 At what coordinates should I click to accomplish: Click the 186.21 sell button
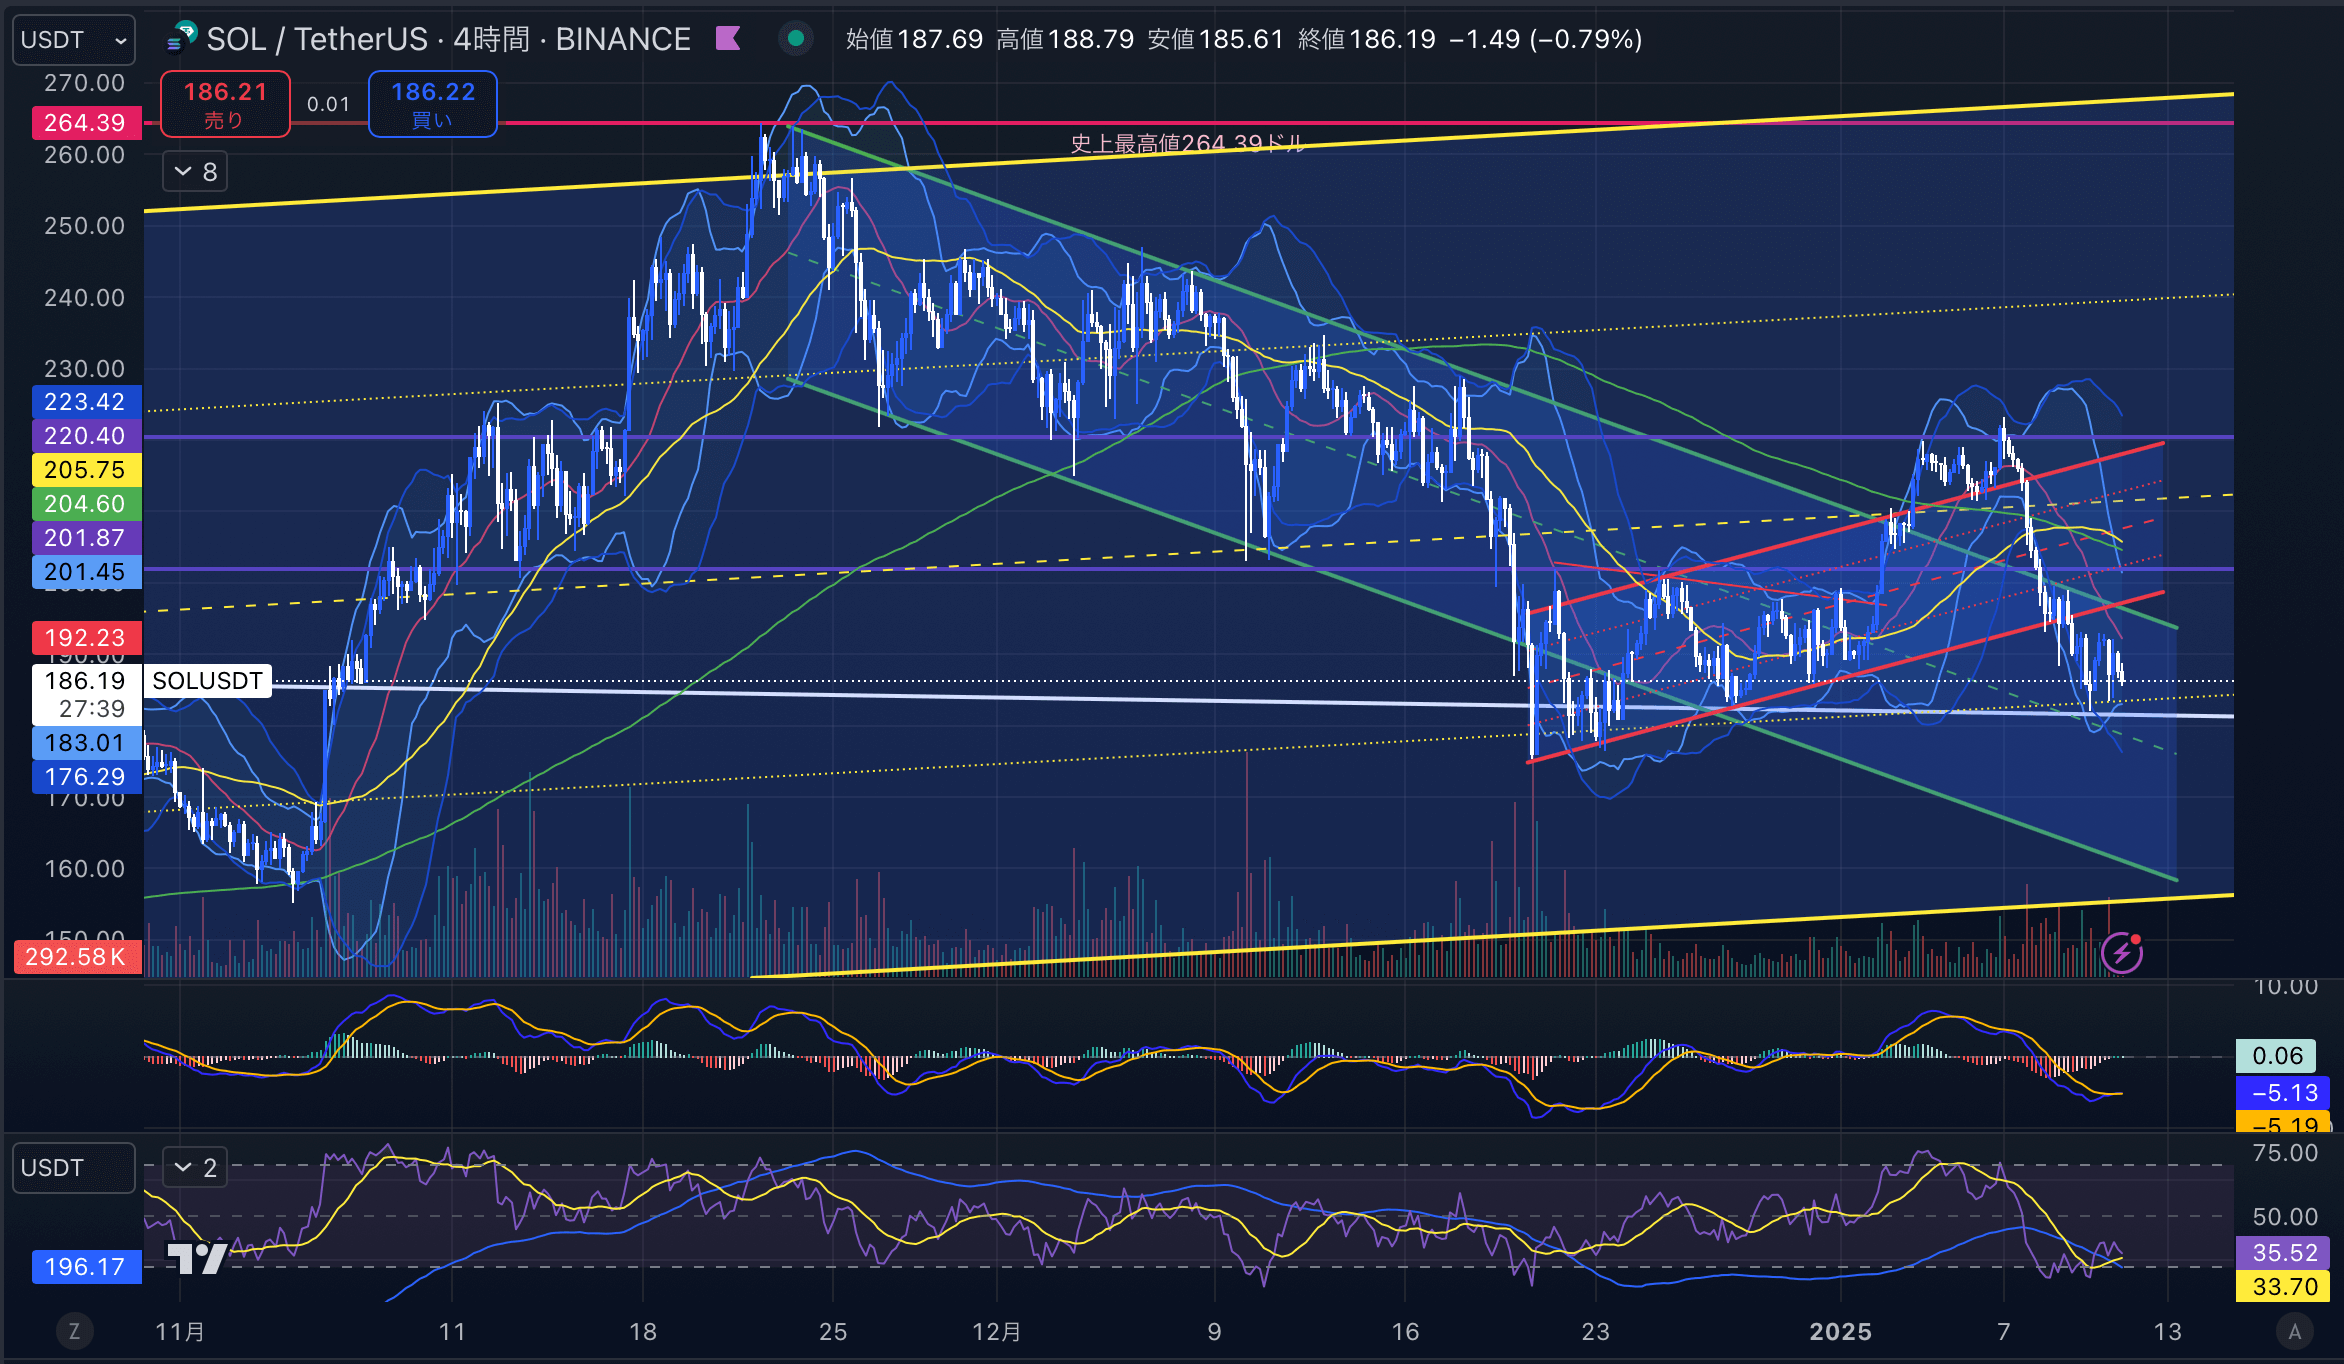click(x=225, y=104)
